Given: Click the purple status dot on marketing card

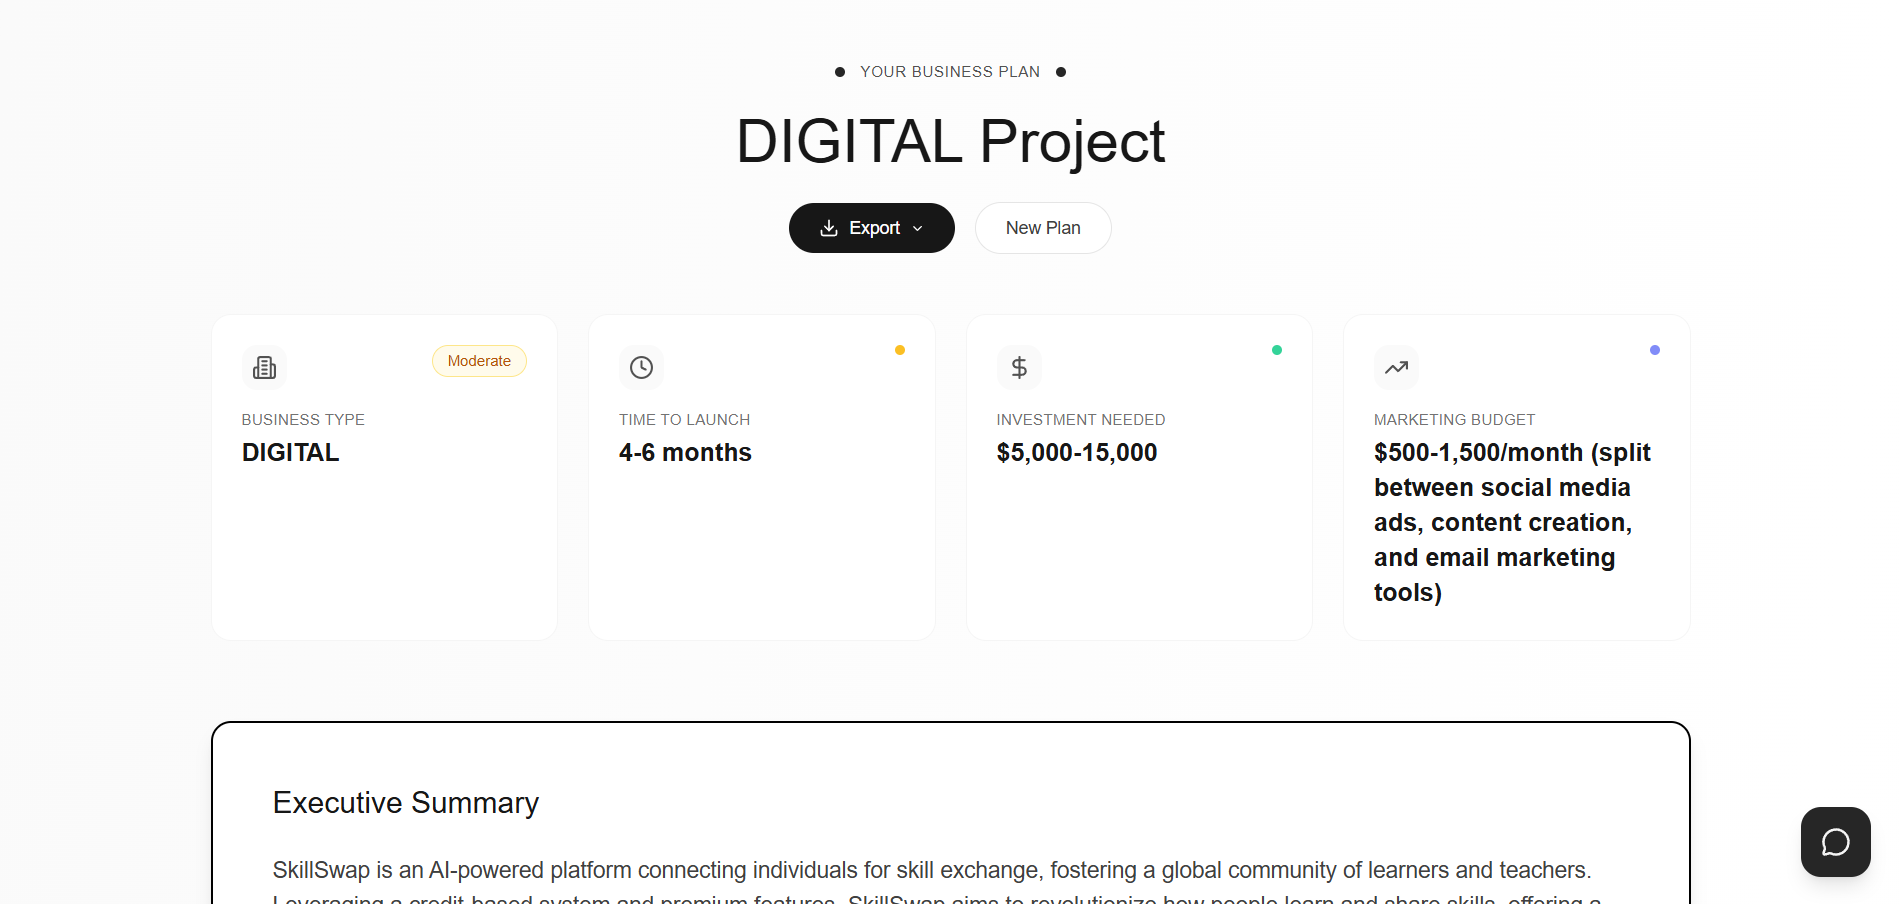Looking at the screenshot, I should (1654, 350).
